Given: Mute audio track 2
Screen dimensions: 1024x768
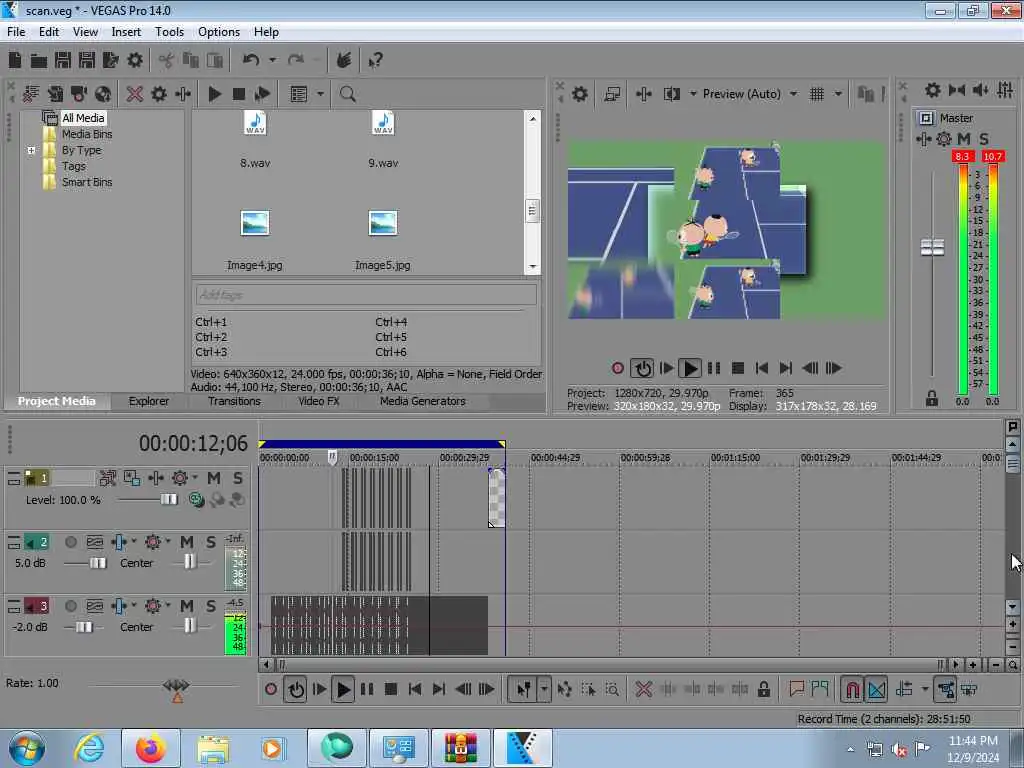Looking at the screenshot, I should [187, 542].
